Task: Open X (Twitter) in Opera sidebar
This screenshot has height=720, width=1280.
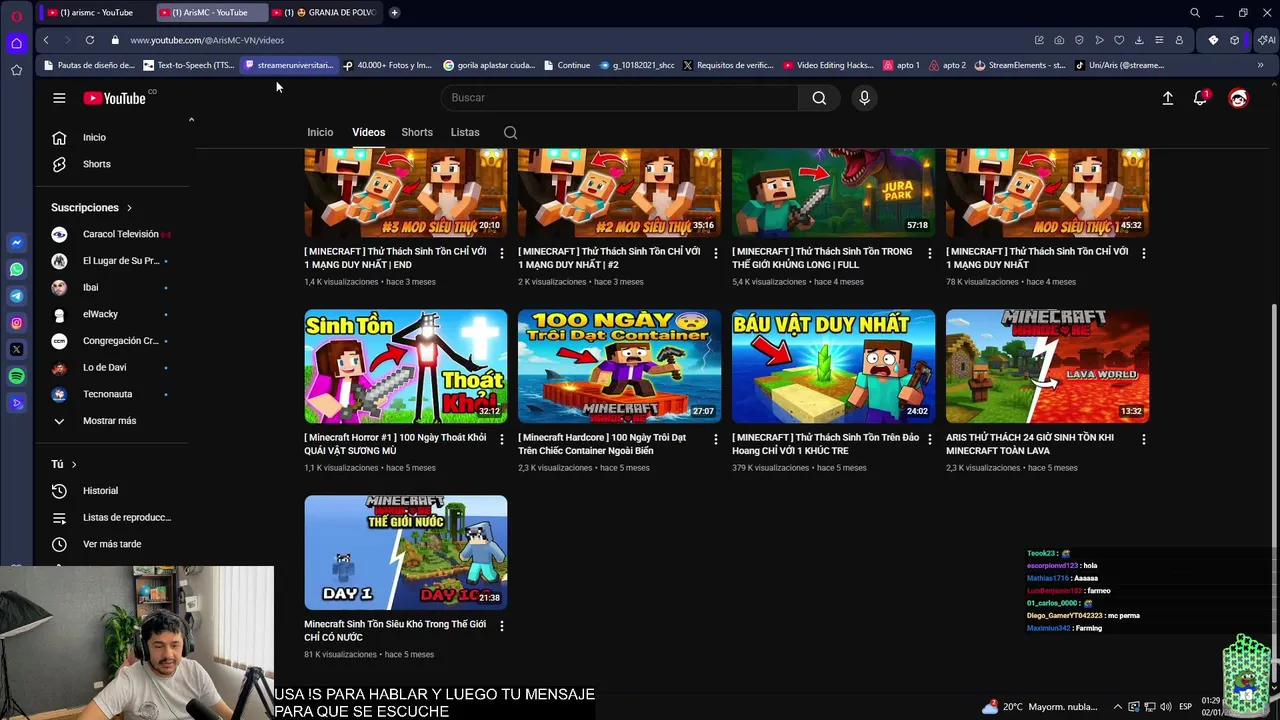Action: 16,350
